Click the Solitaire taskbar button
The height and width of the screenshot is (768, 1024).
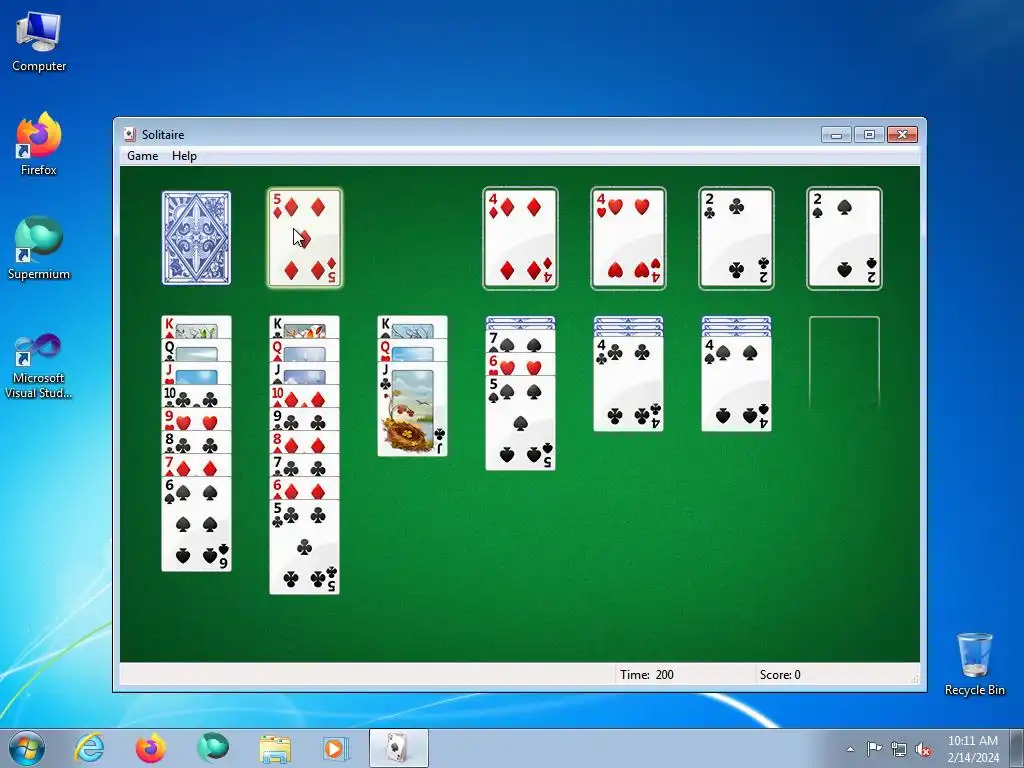(x=398, y=748)
